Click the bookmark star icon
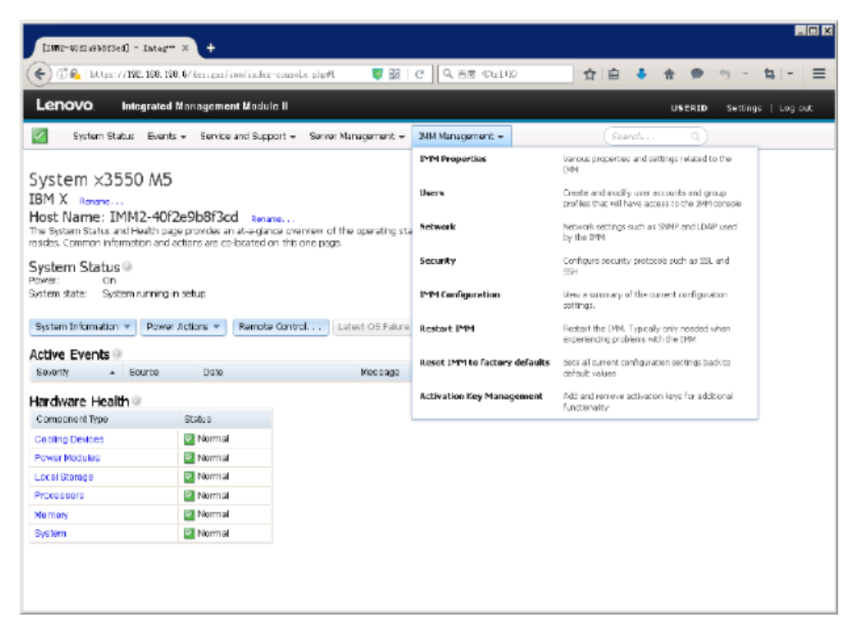This screenshot has width=859, height=624. point(589,74)
